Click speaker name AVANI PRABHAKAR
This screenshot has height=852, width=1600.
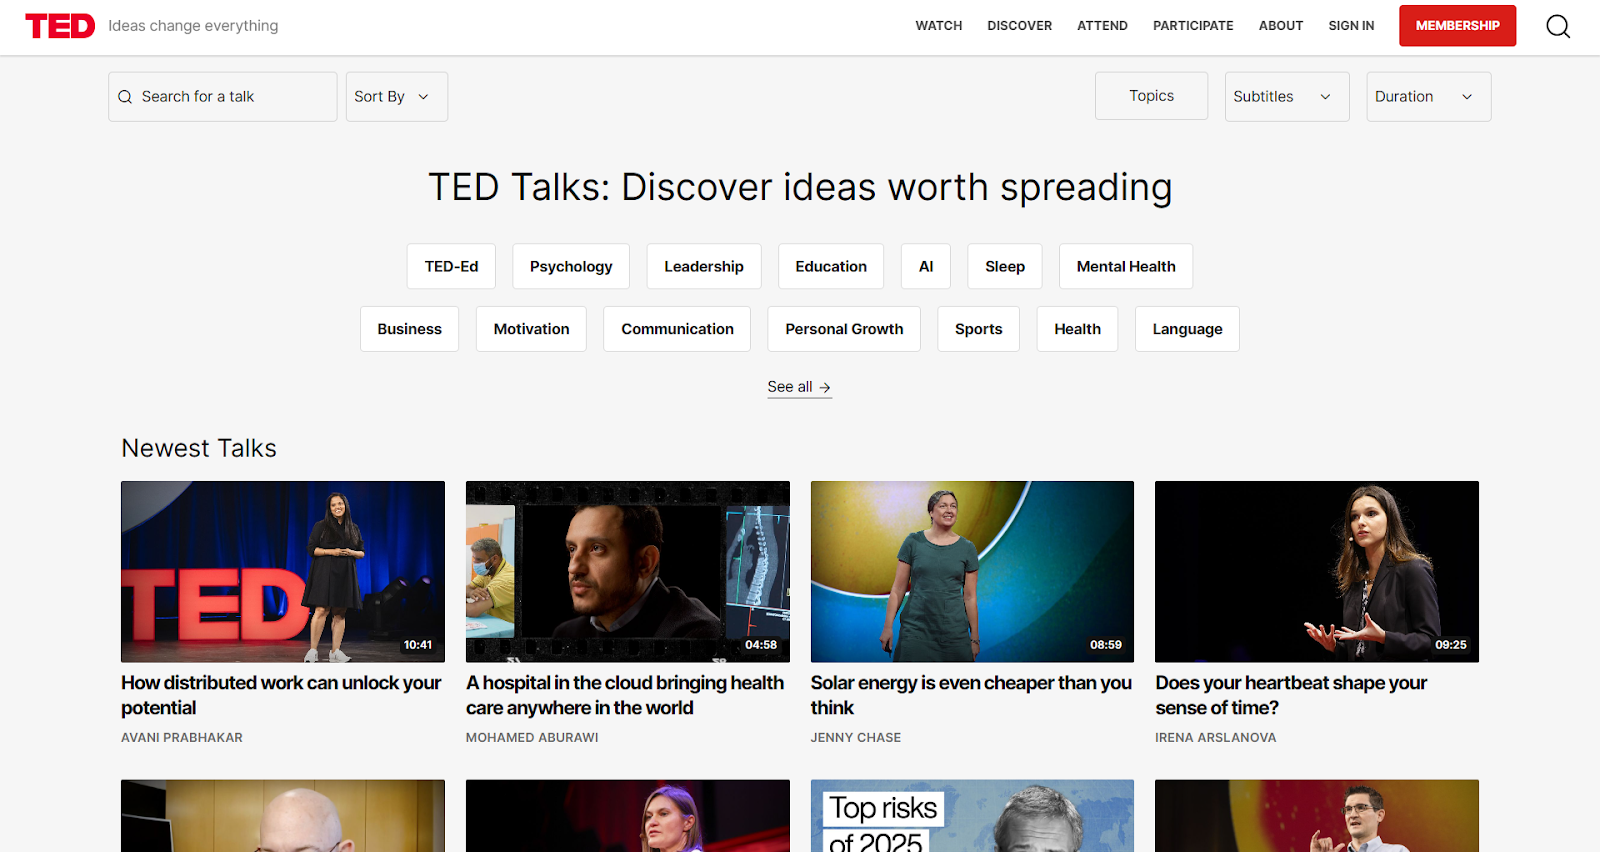point(182,738)
